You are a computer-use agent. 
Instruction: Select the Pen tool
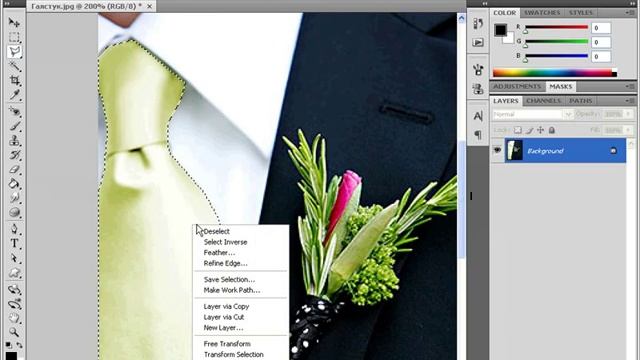pos(14,229)
